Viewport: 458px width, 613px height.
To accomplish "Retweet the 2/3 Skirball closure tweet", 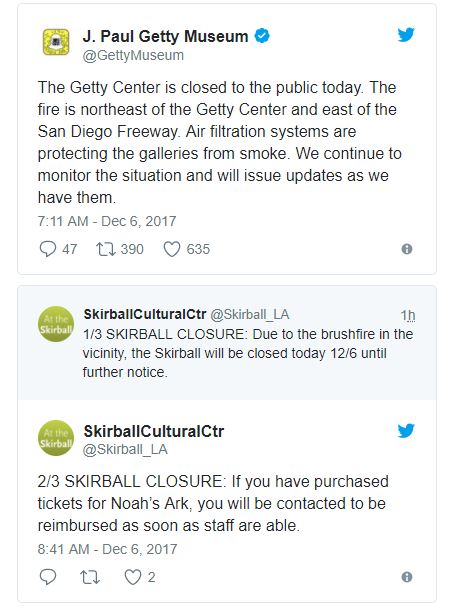I will (x=90, y=577).
